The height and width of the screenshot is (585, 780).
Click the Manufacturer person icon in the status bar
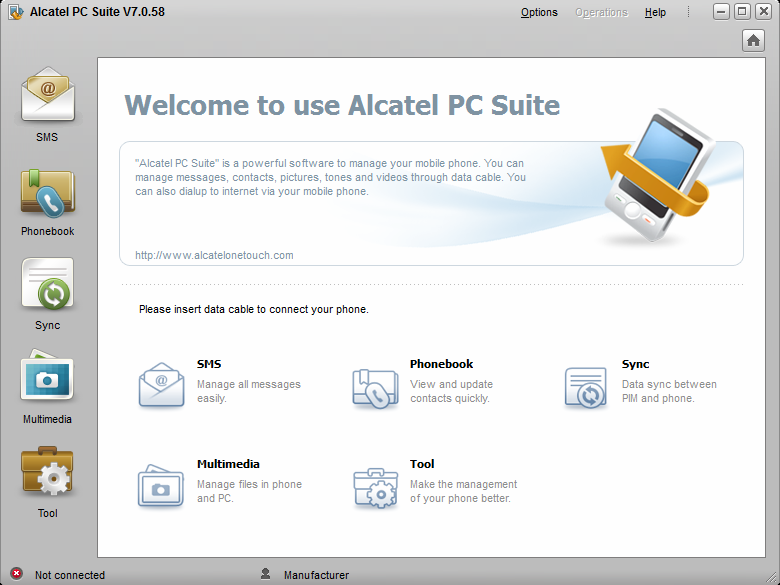tap(266, 574)
